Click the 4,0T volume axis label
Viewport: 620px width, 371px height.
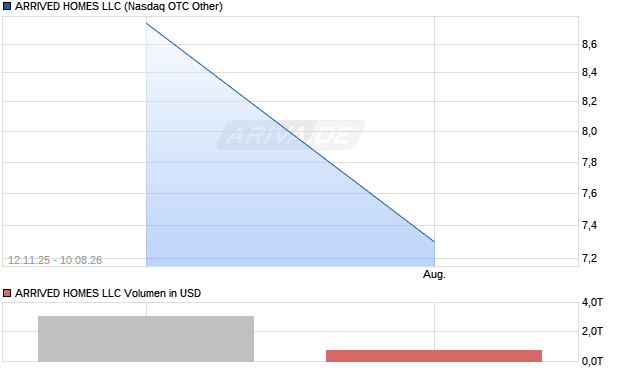click(x=592, y=303)
